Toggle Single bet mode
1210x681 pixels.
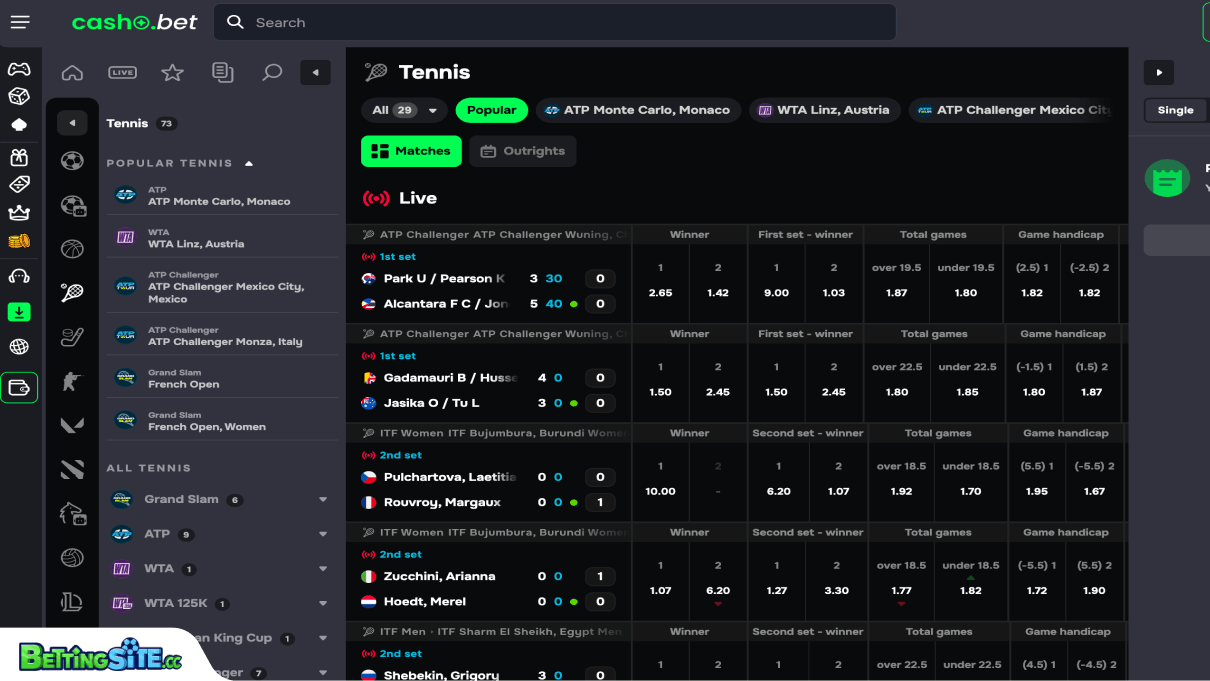[x=1176, y=110]
